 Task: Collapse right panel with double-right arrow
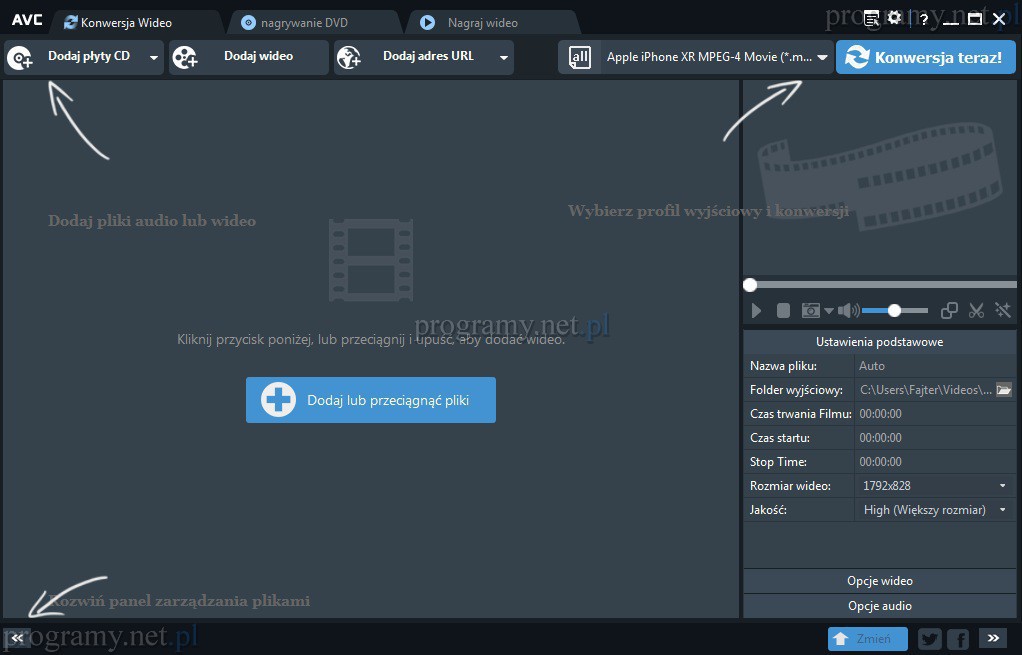(992, 638)
